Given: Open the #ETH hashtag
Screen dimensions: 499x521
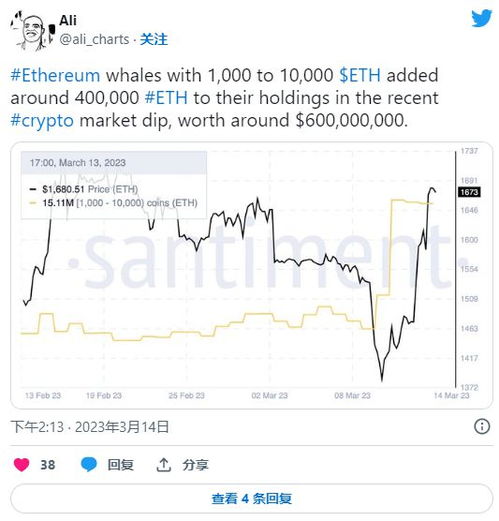Looking at the screenshot, I should [166, 98].
